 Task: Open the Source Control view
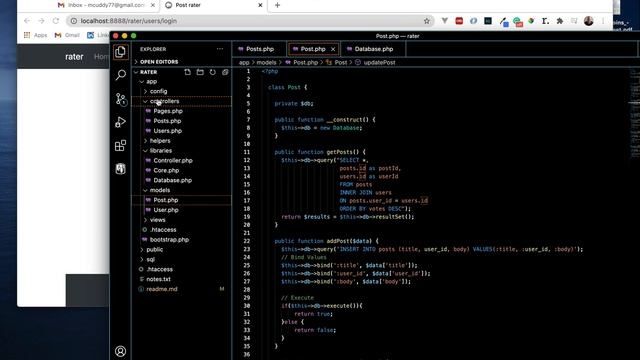[x=120, y=99]
